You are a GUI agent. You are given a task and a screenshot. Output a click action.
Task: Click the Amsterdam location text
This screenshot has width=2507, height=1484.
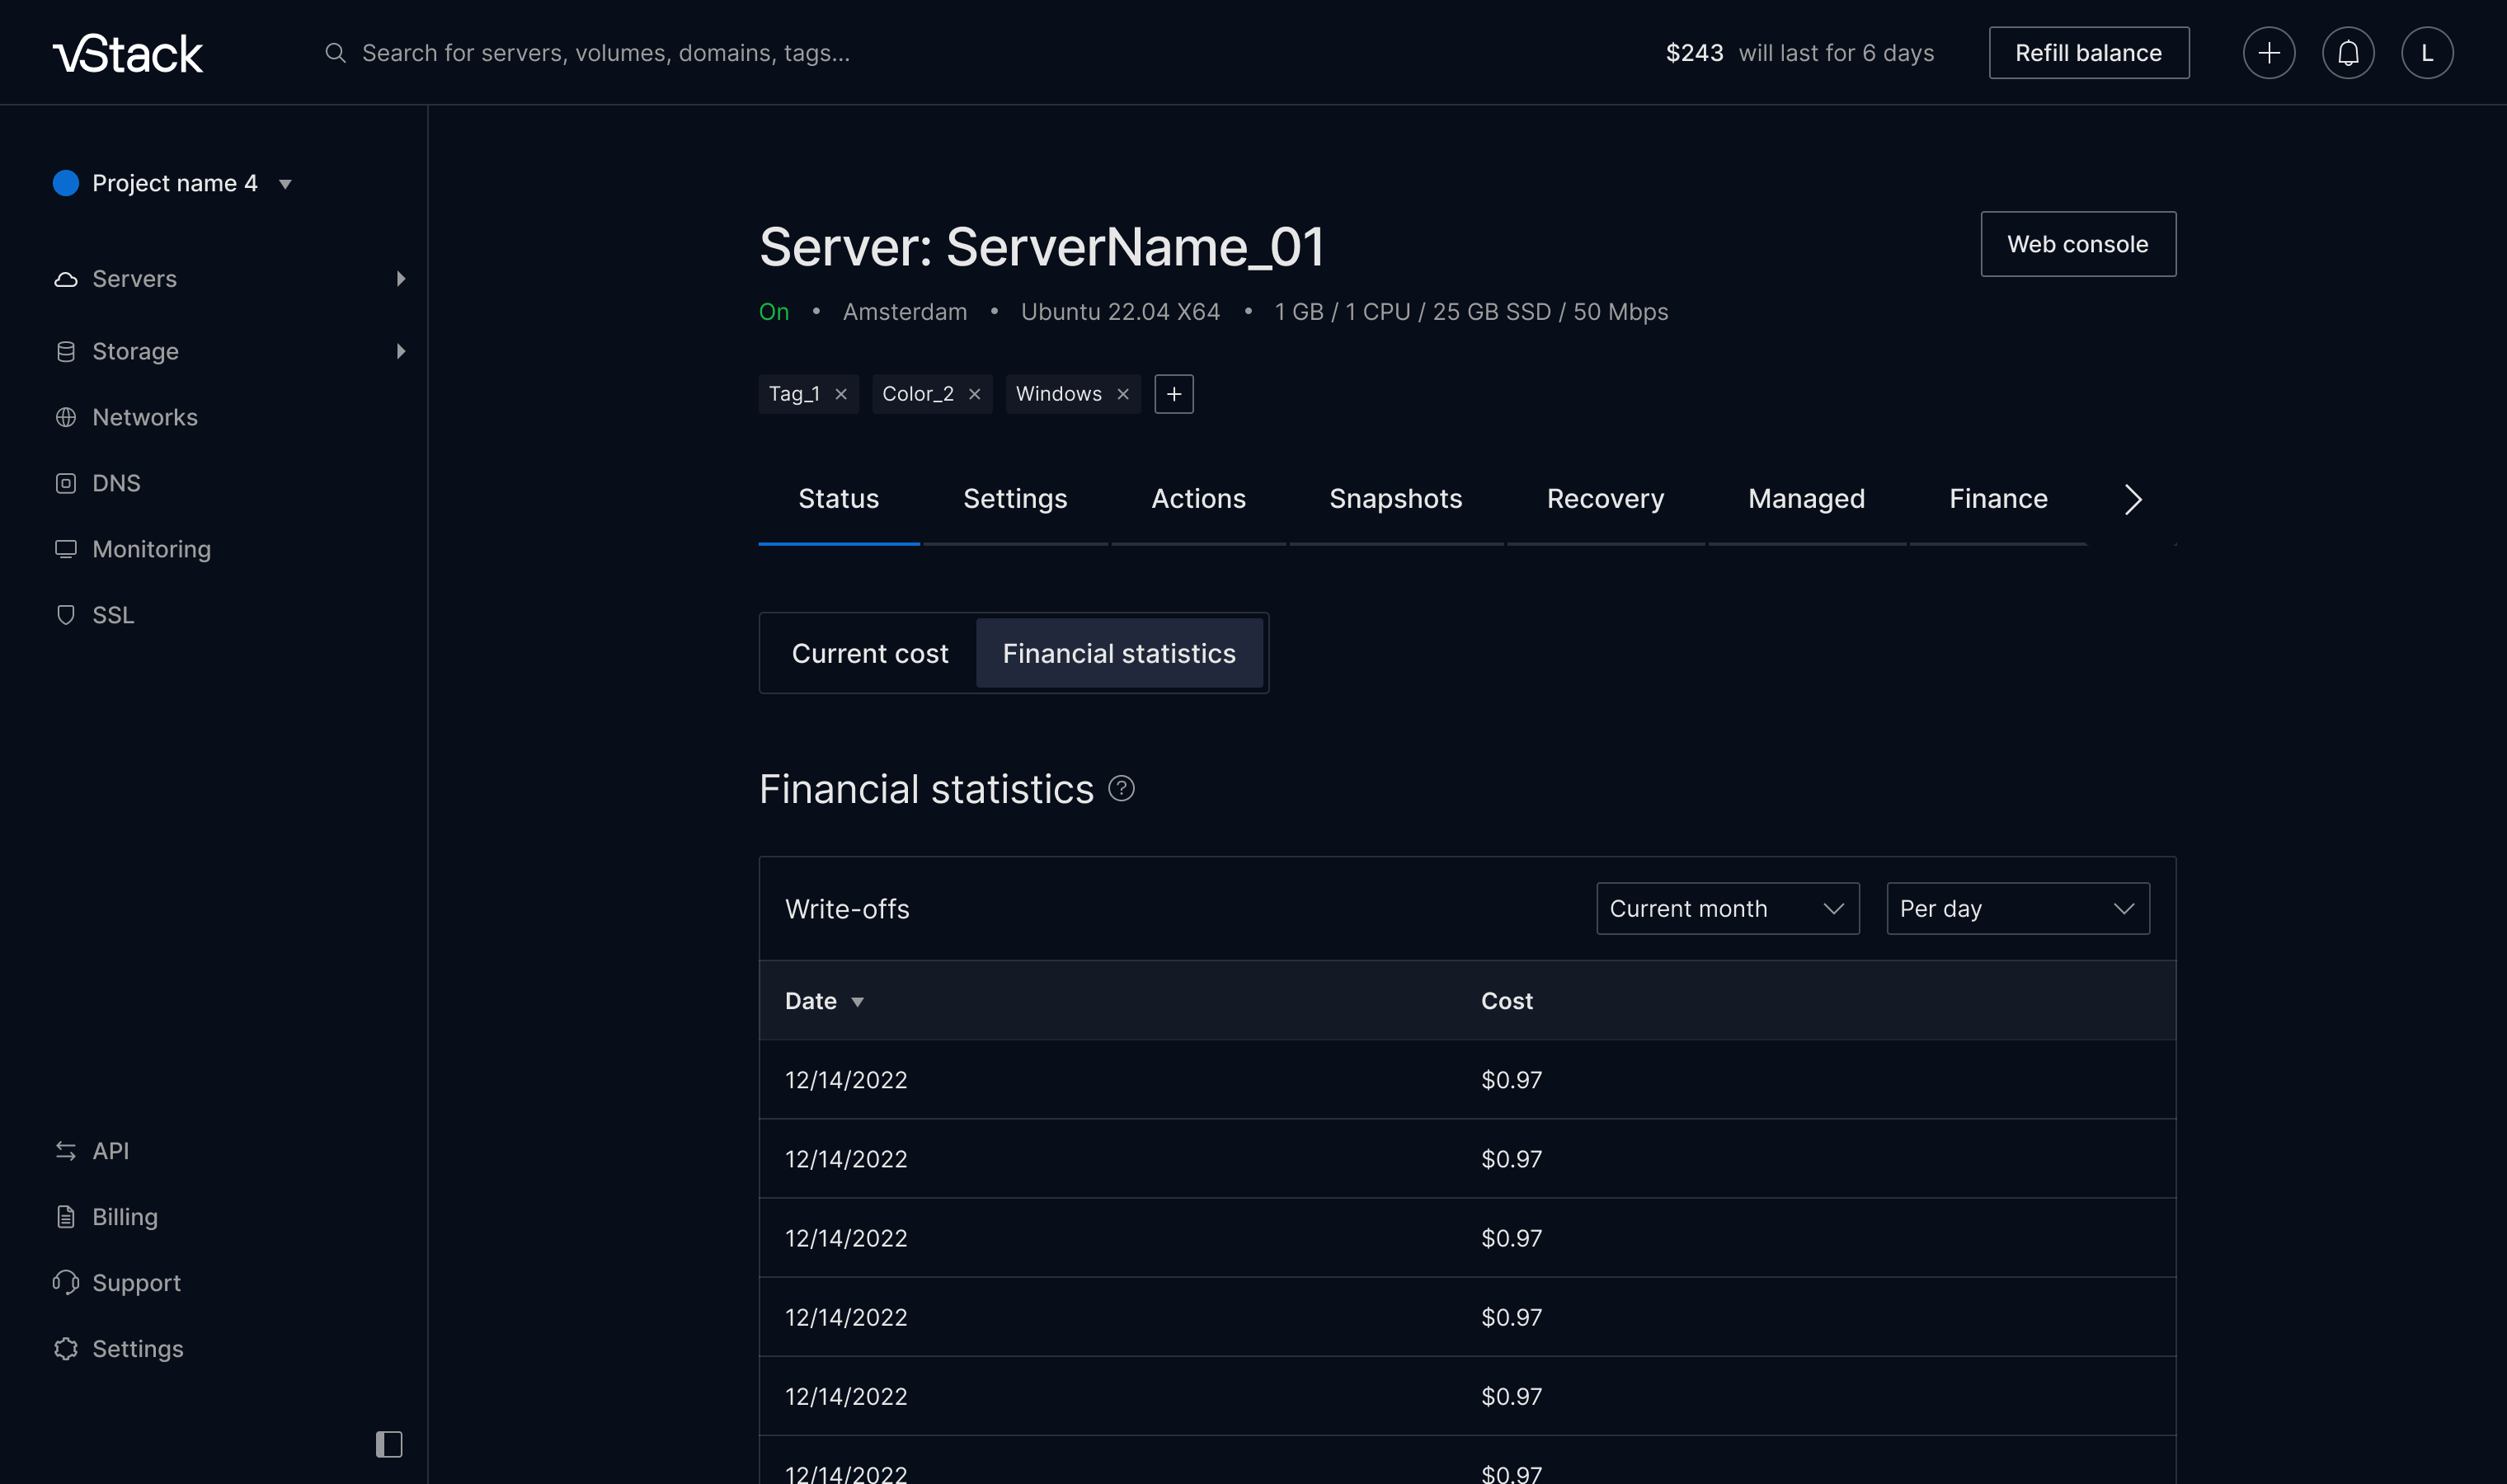904,312
